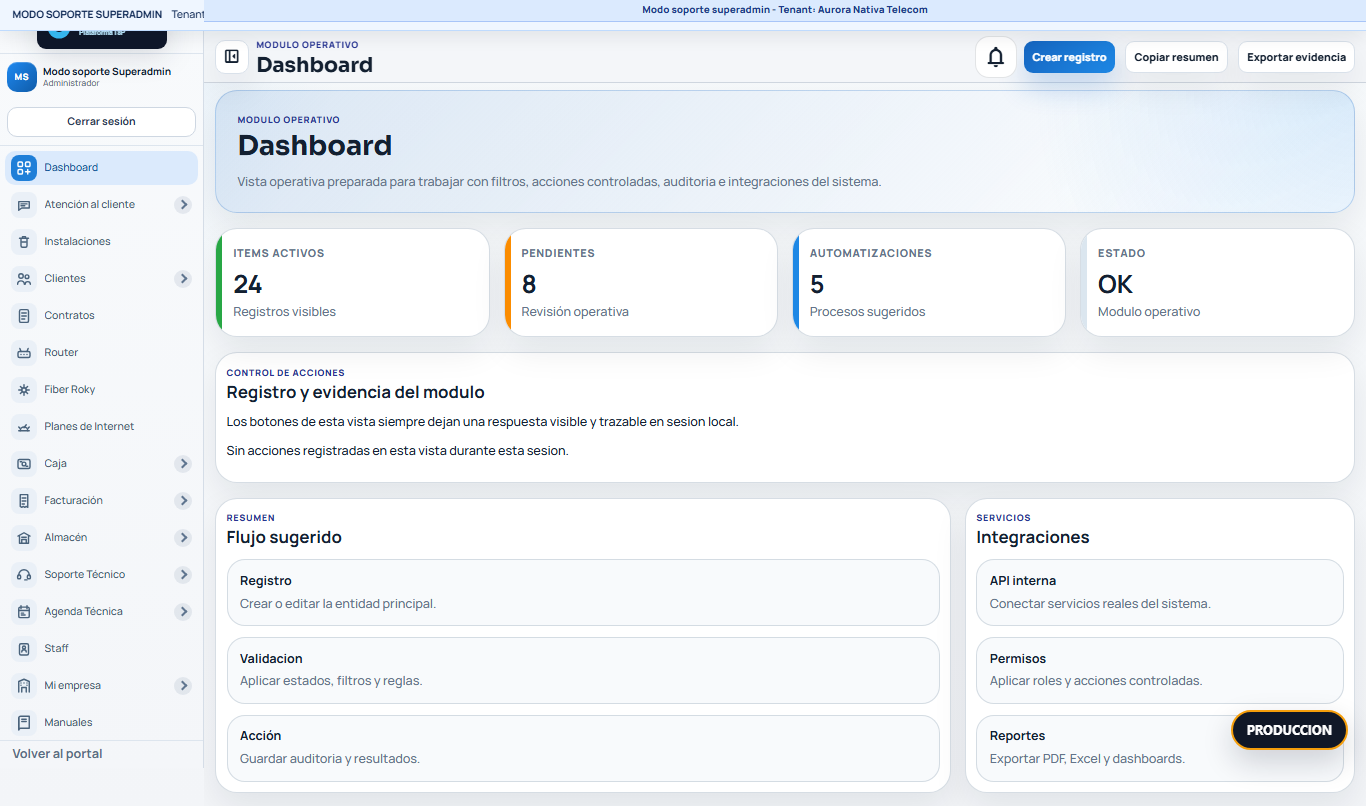Viewport: 1366px width, 806px height.
Task: Open the Reportes integration card
Action: click(x=1160, y=748)
